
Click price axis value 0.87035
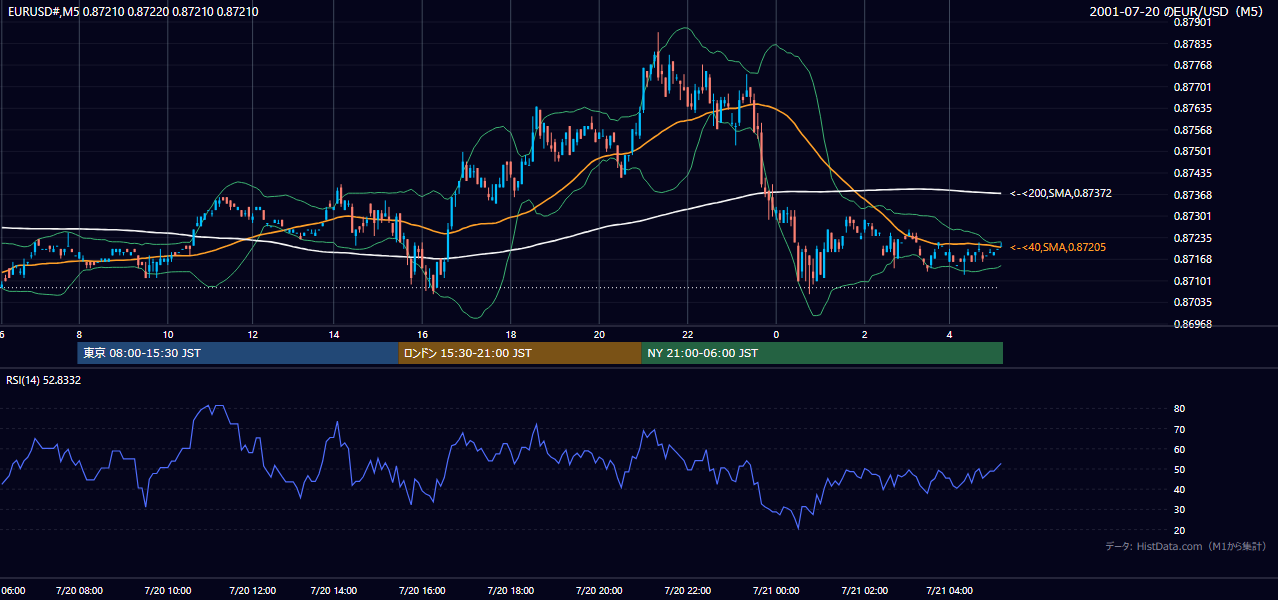(1192, 302)
